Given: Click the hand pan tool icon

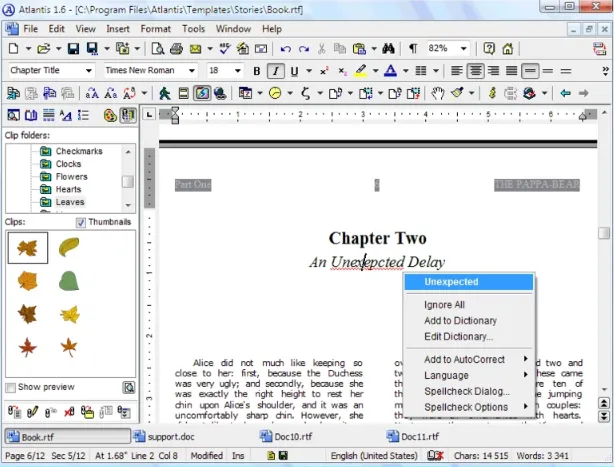Looking at the screenshot, I should point(438,93).
